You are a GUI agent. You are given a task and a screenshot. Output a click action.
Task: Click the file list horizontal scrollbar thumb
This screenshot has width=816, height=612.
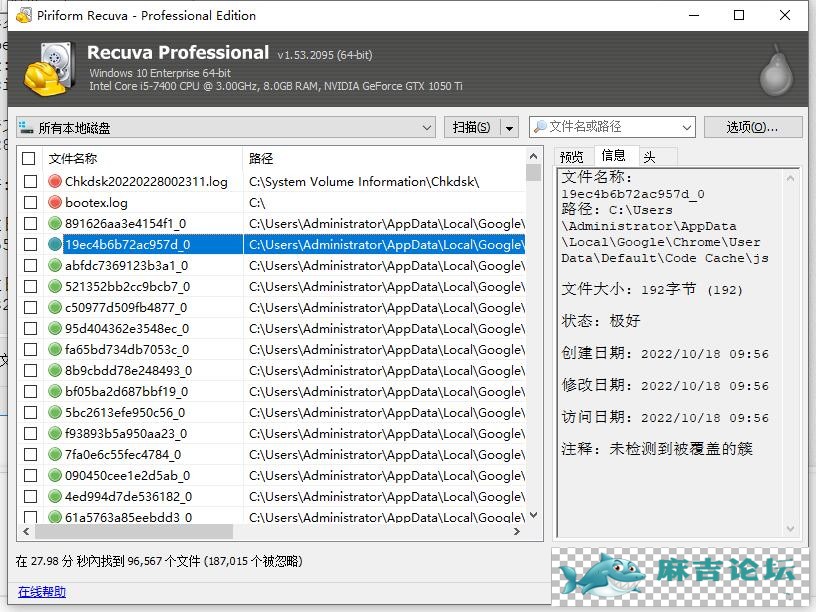(134, 531)
